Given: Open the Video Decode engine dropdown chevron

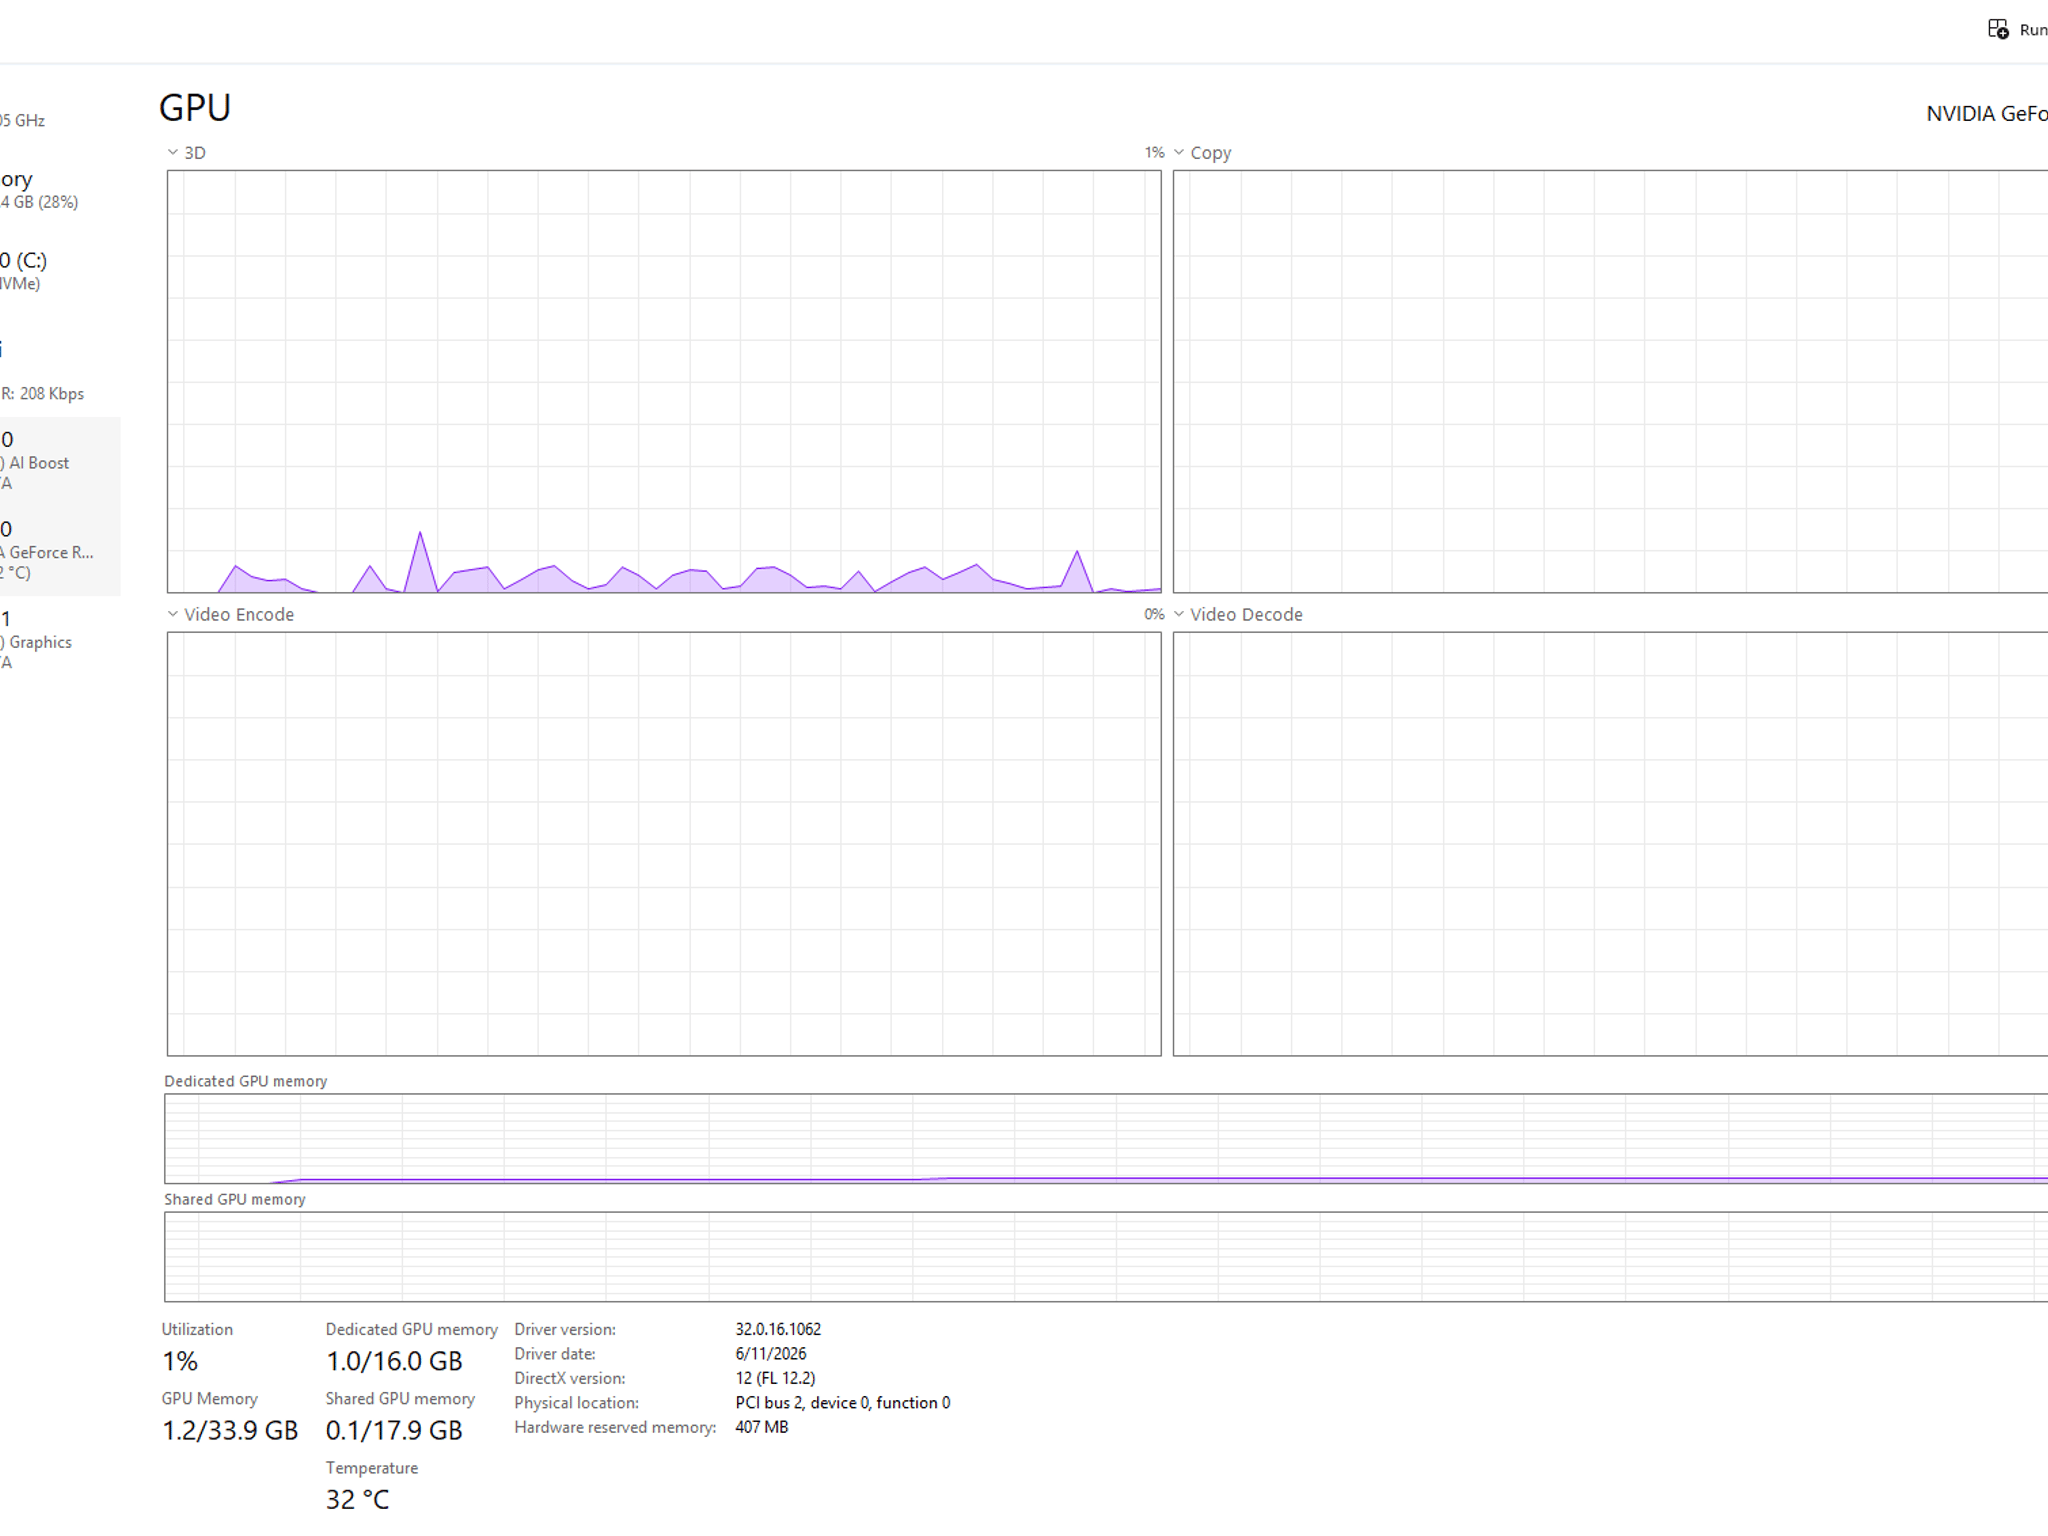Looking at the screenshot, I should (x=1179, y=614).
